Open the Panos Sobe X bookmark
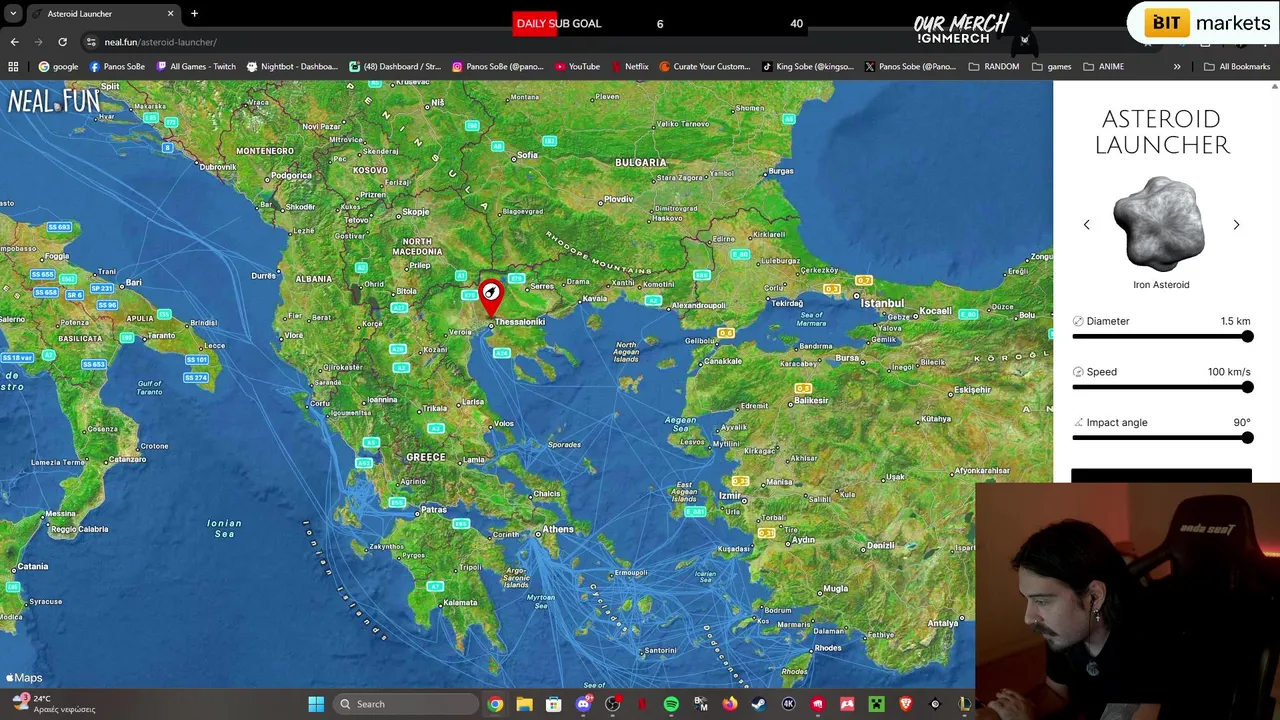The width and height of the screenshot is (1280, 720). pos(910,67)
